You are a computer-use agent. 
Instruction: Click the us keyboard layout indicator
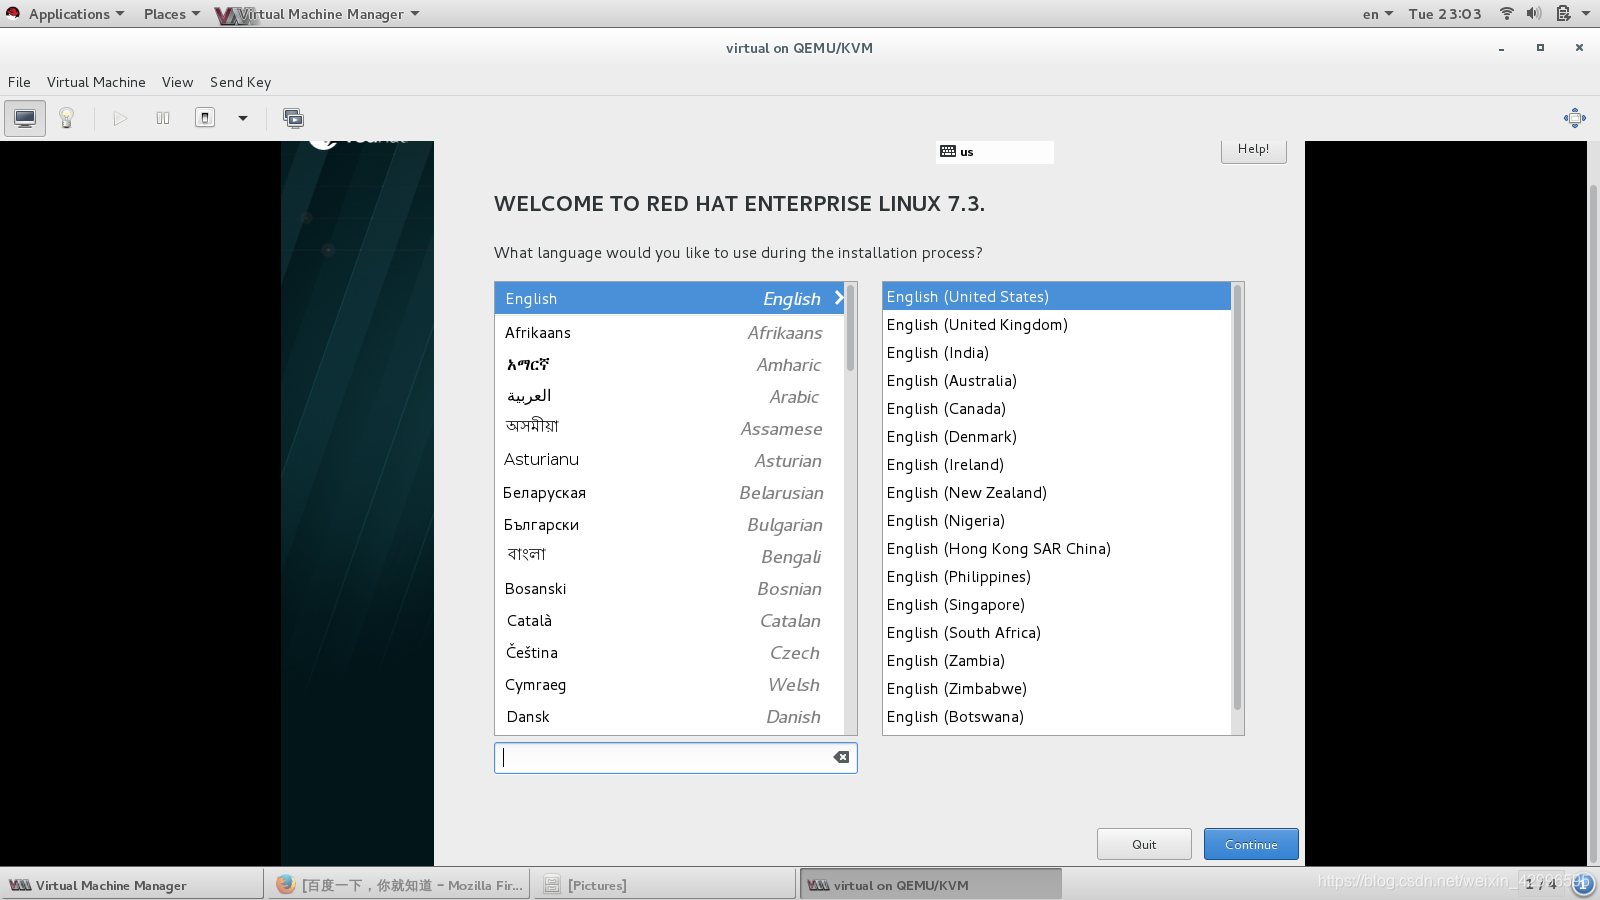coord(995,152)
